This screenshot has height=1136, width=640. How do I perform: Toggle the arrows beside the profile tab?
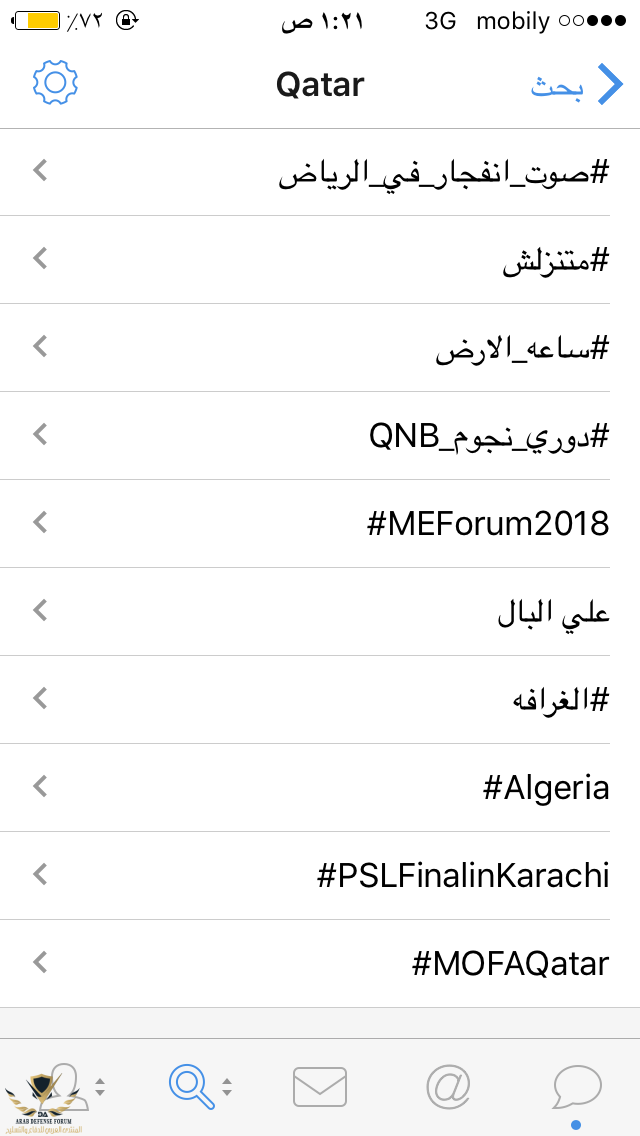[x=100, y=1087]
